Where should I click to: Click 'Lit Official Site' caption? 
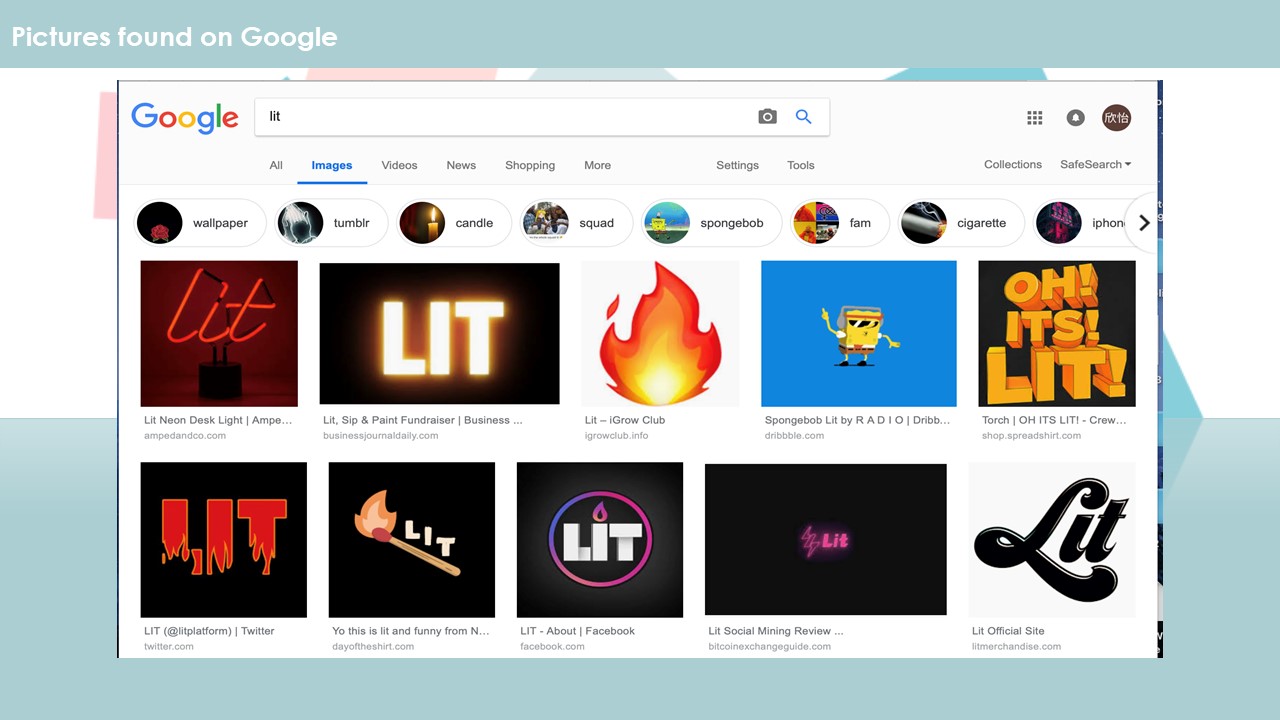point(1008,631)
